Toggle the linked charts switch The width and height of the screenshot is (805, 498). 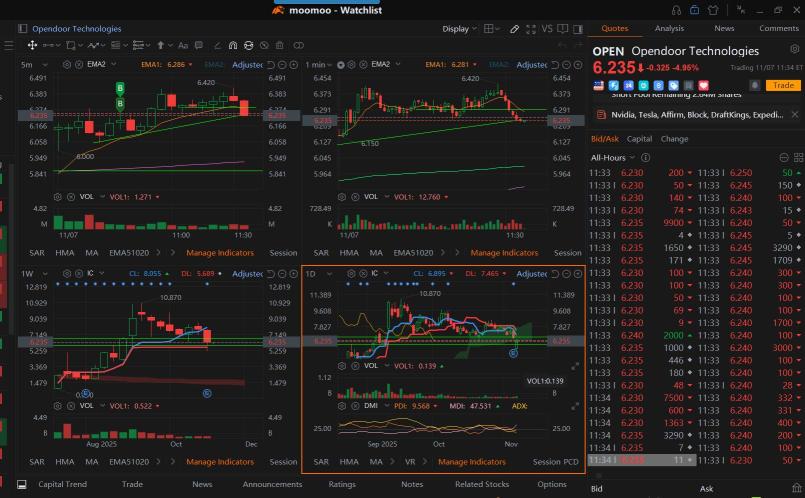point(298,45)
